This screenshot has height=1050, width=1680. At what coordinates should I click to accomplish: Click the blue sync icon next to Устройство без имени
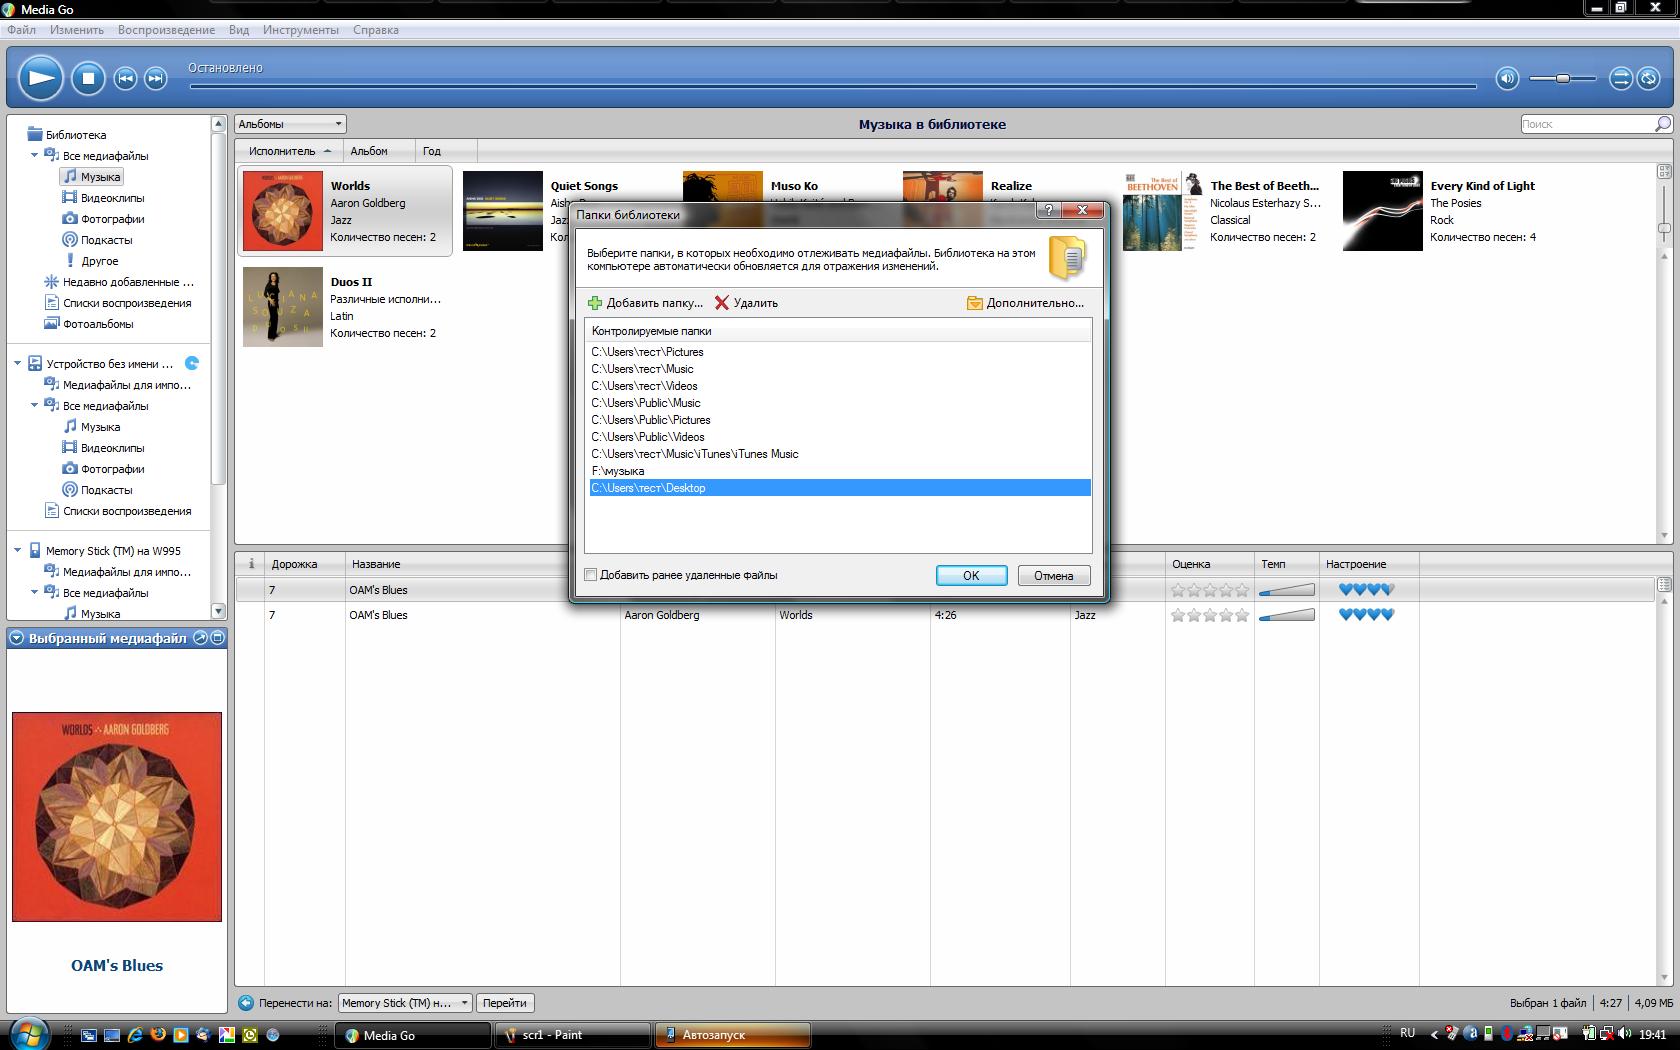click(x=192, y=363)
